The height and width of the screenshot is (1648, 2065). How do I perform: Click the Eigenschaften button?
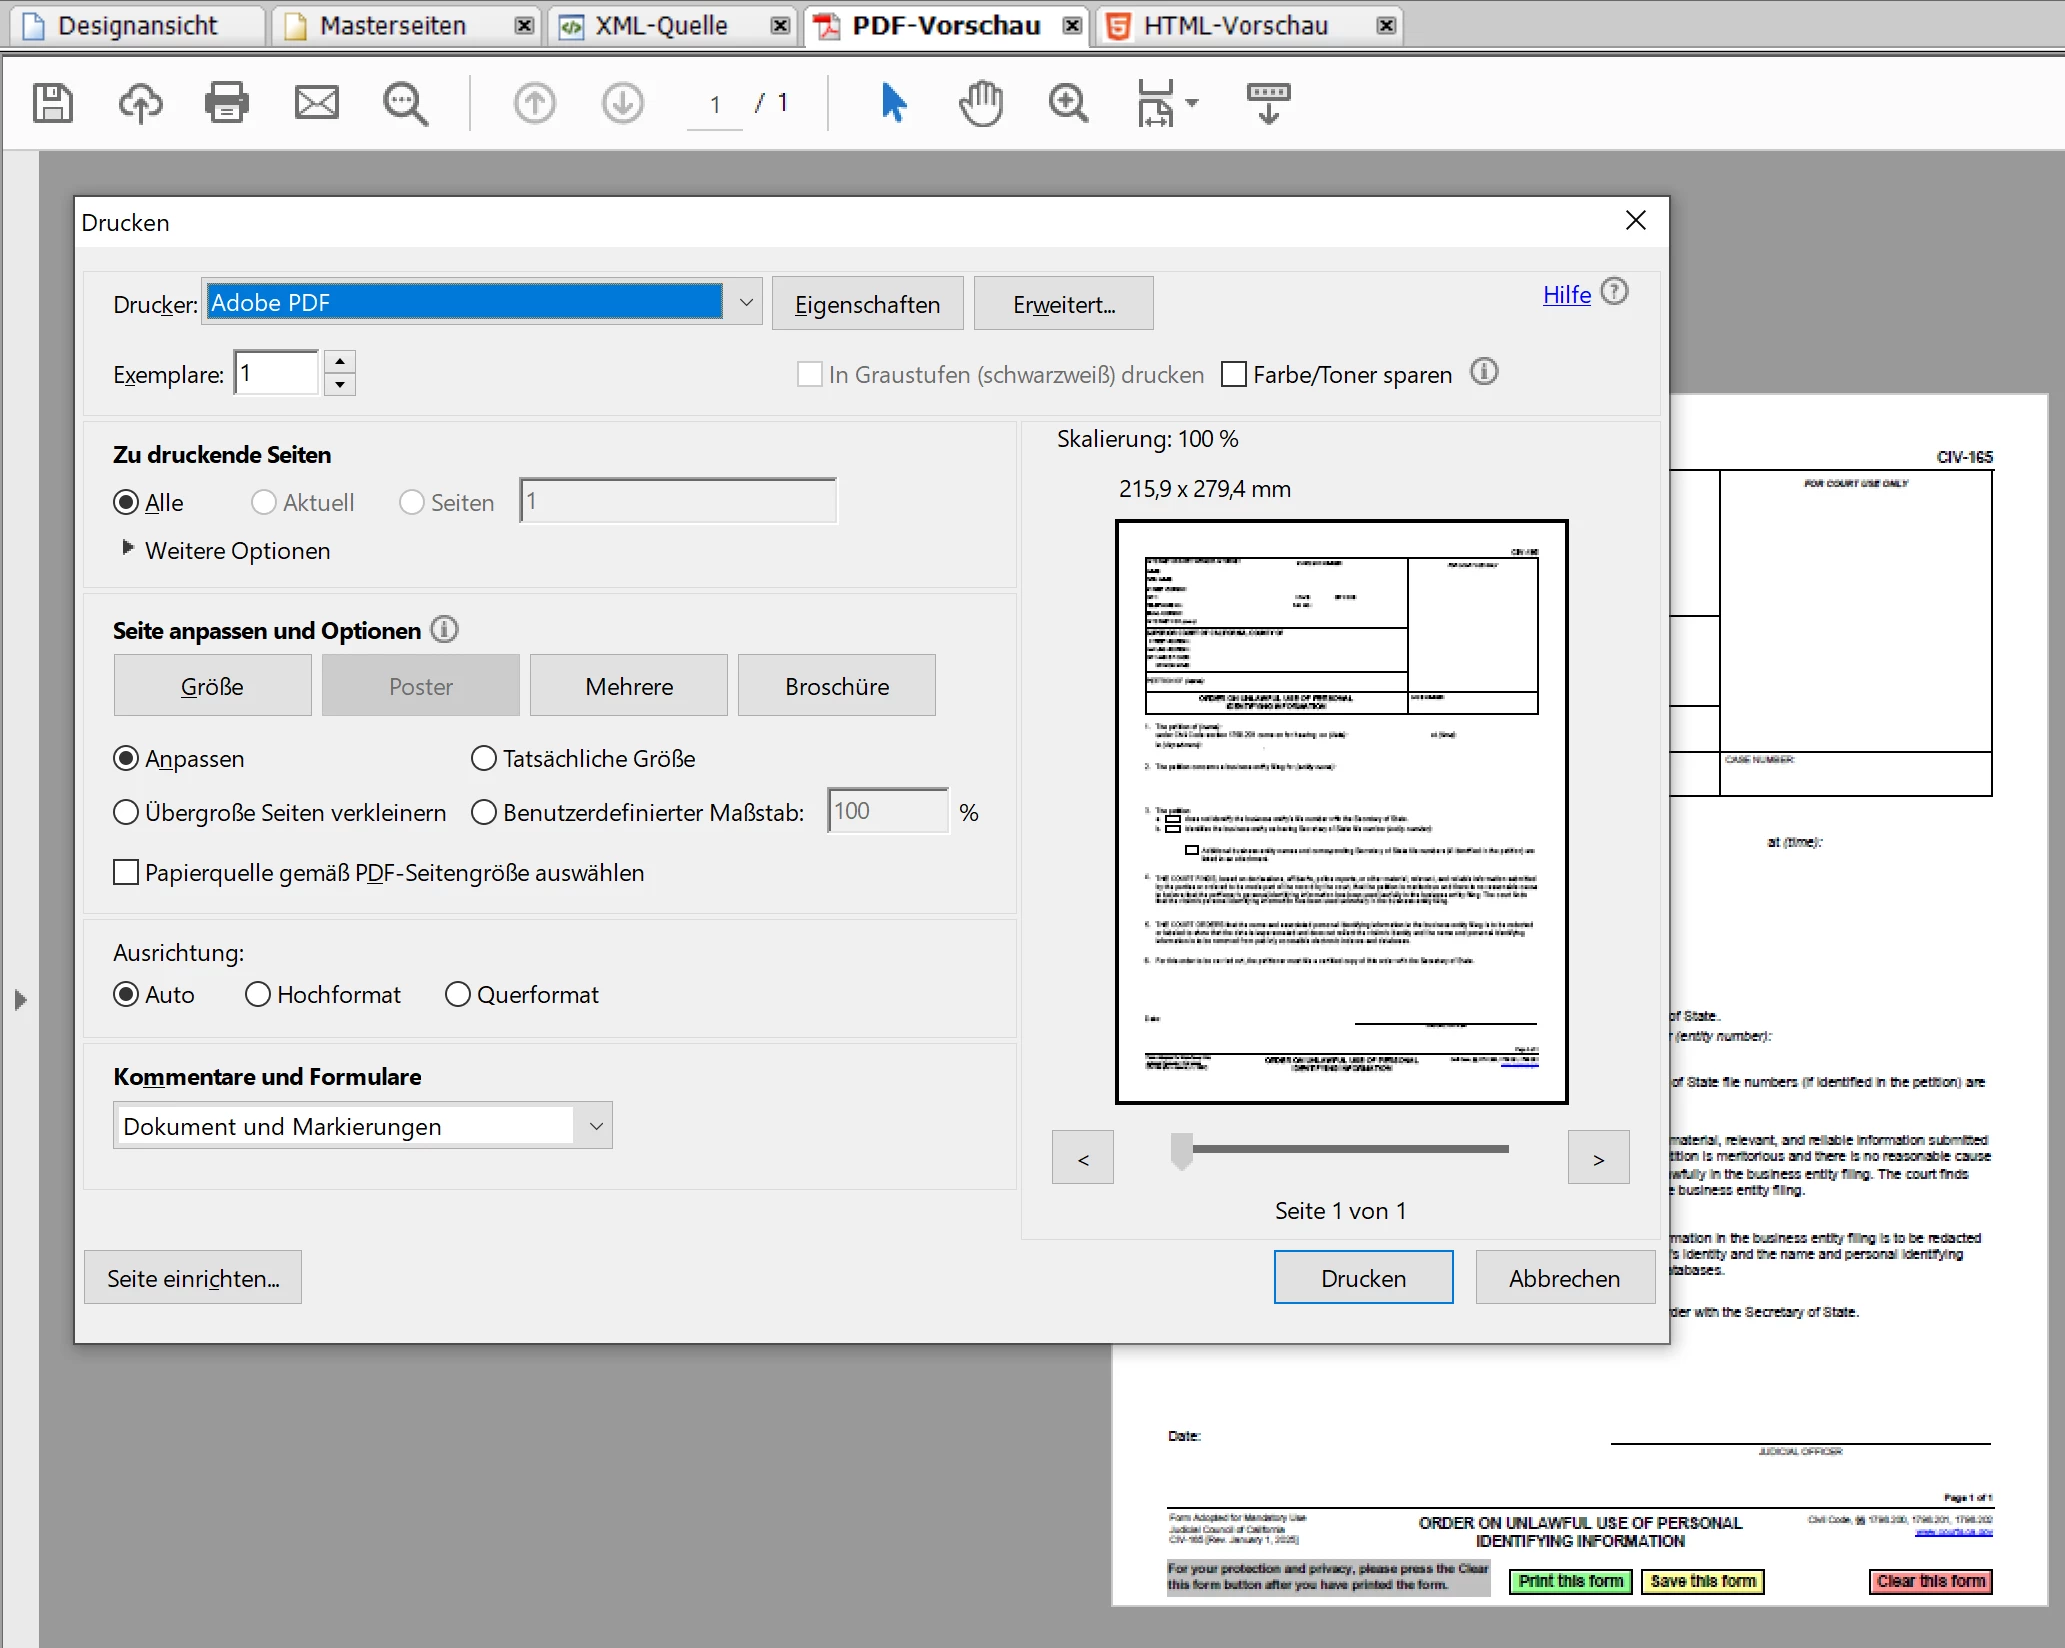[x=867, y=304]
